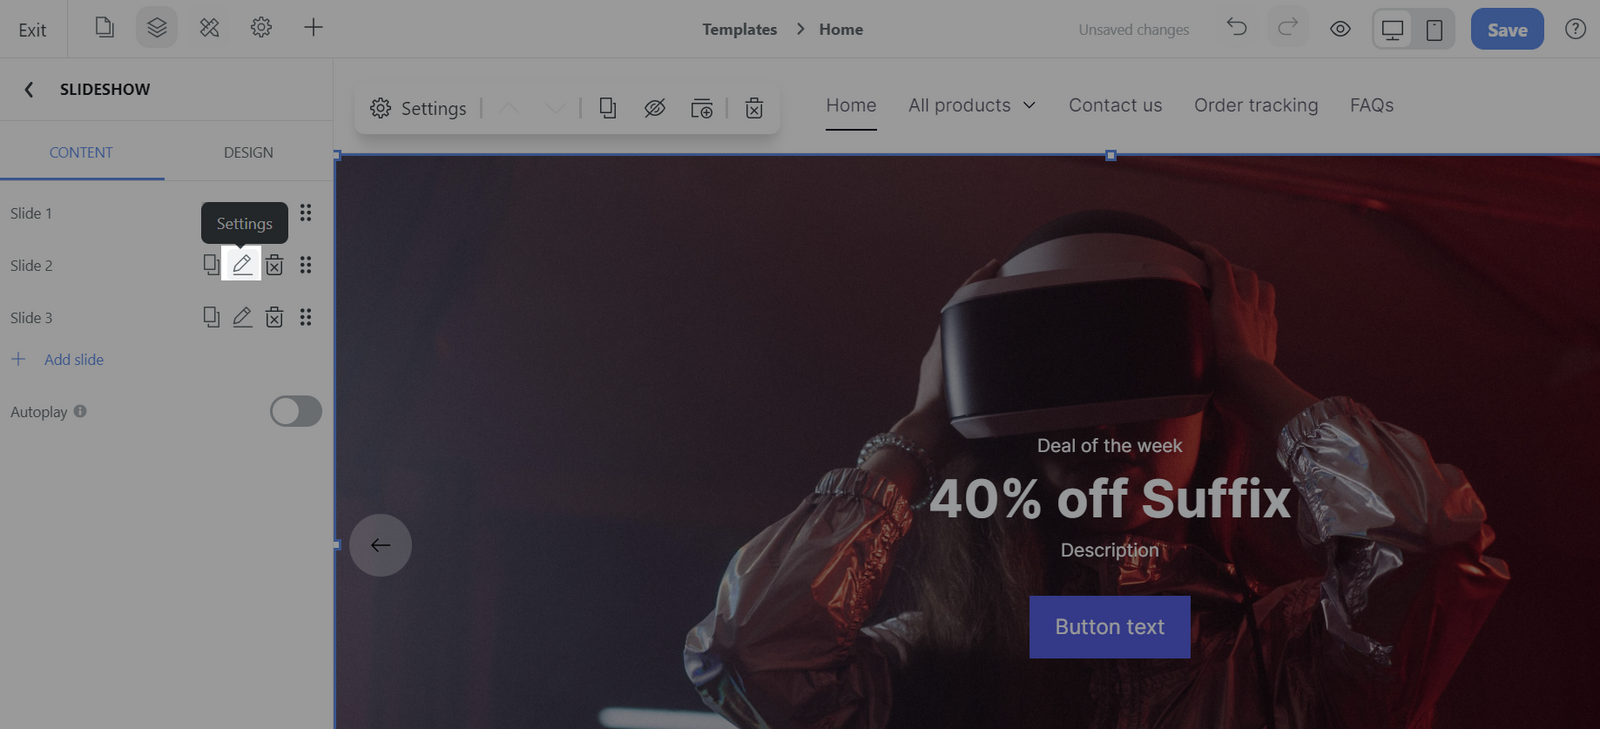Viewport: 1600px width, 729px height.
Task: Click the Autoplay info icon
Action: (80, 411)
